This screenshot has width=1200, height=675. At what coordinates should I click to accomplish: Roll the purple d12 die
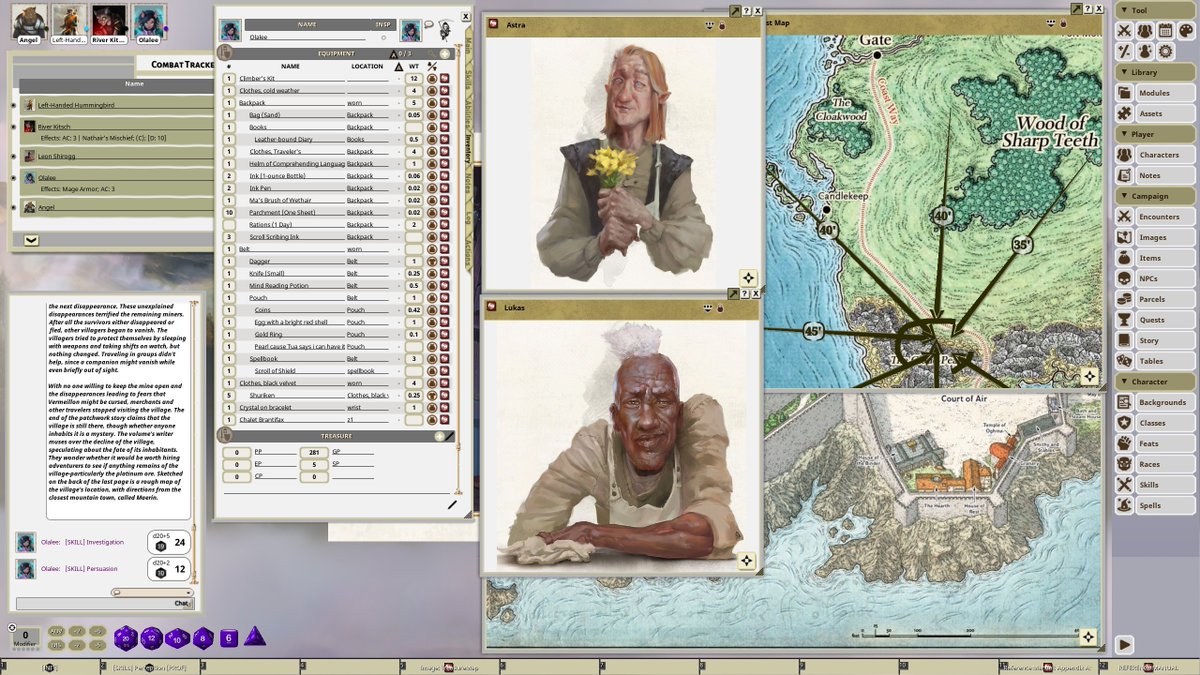click(x=152, y=638)
